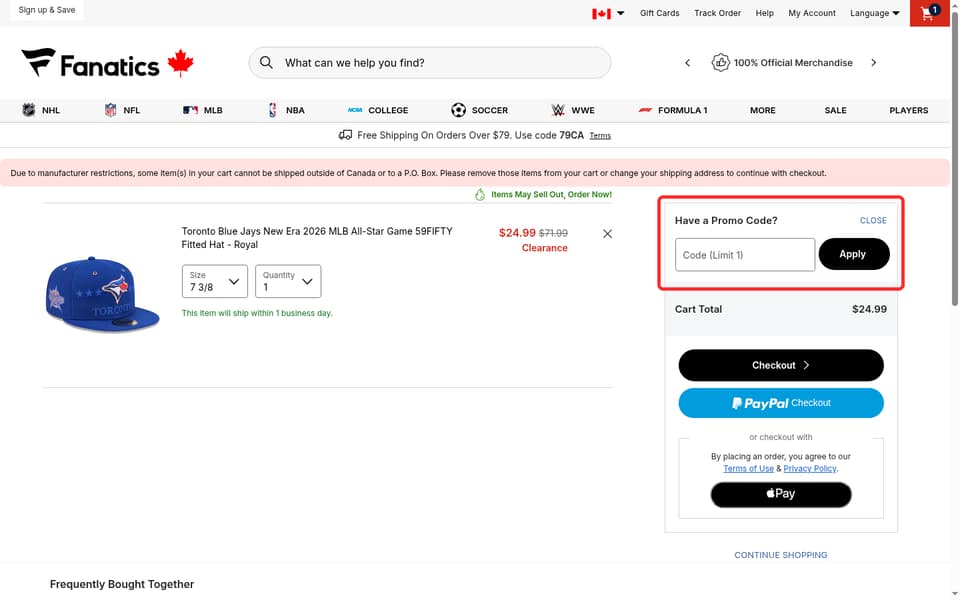The image size is (960, 600).
Task: Click the NCAA college icon
Action: coord(355,110)
